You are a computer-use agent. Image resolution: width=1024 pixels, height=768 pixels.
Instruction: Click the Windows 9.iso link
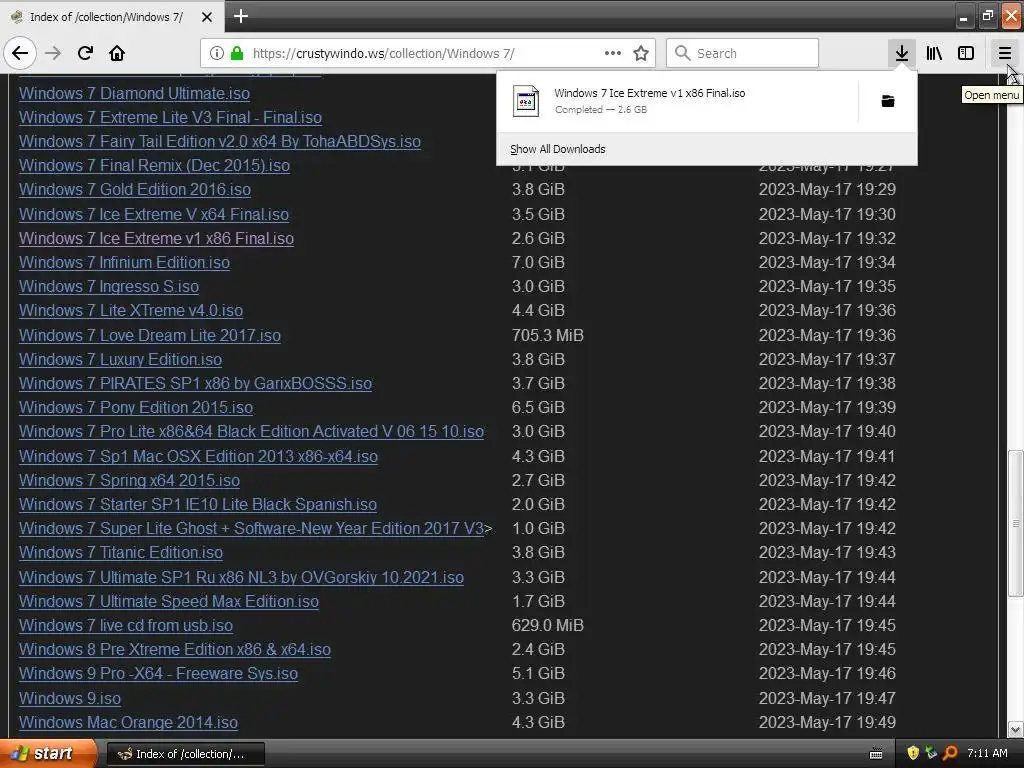[70, 698]
